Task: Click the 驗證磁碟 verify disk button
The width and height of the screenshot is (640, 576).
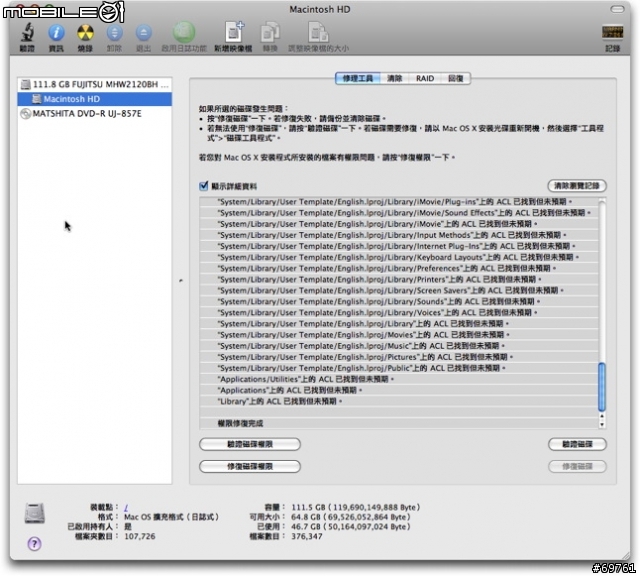Action: 577,444
